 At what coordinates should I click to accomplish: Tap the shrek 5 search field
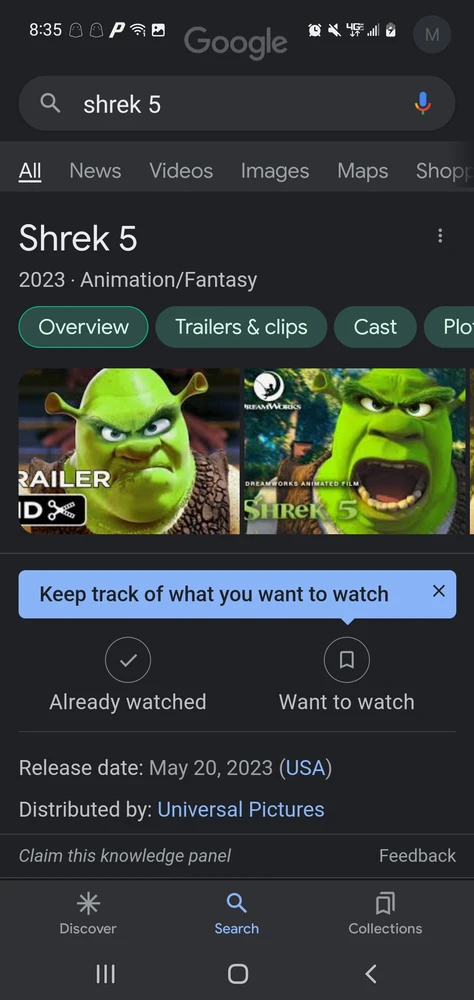point(237,103)
